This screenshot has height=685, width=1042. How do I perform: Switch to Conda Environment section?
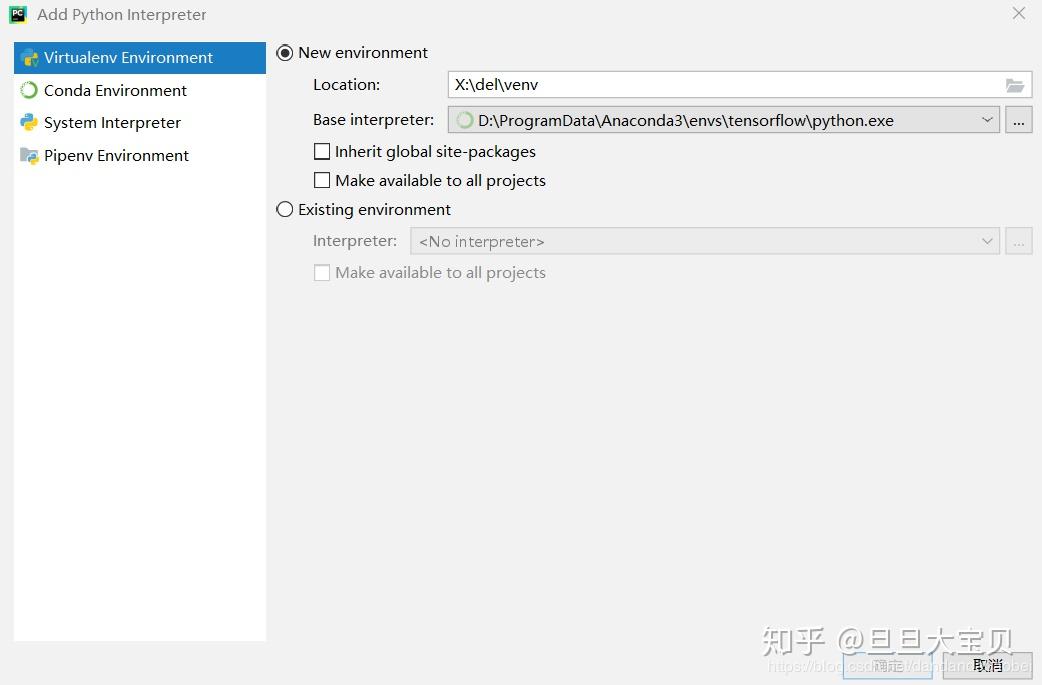(115, 90)
